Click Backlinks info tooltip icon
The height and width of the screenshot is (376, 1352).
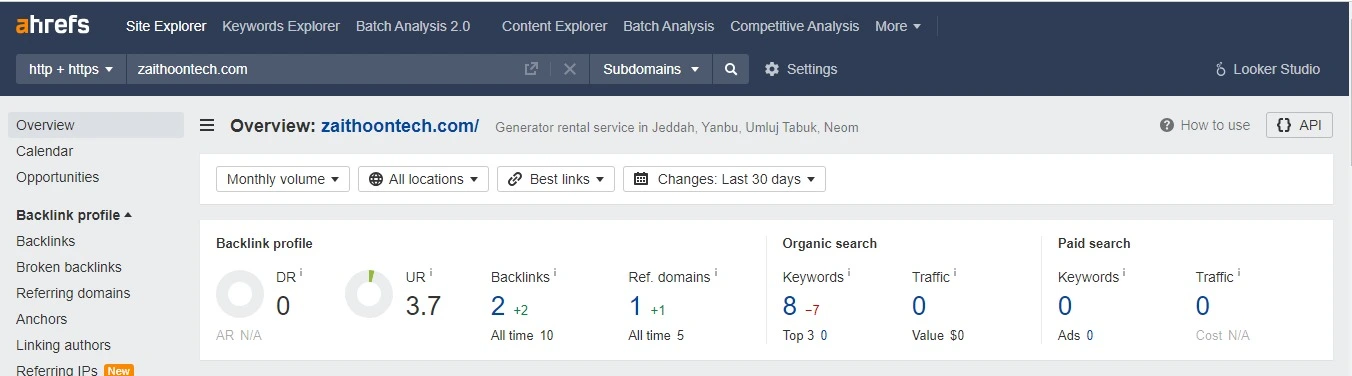tap(555, 272)
